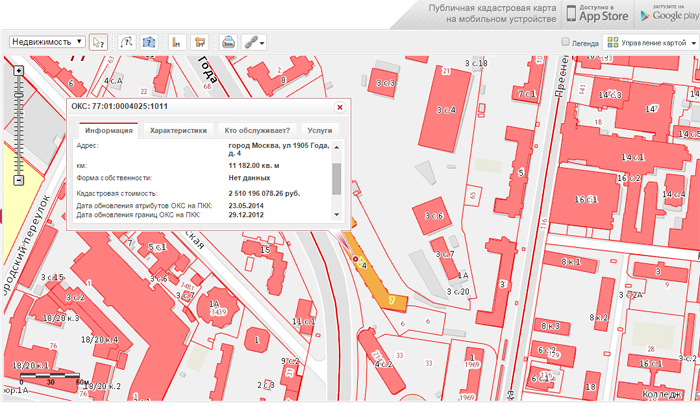Click the curved path query tool
This screenshot has height=406, width=700.
pos(126,42)
